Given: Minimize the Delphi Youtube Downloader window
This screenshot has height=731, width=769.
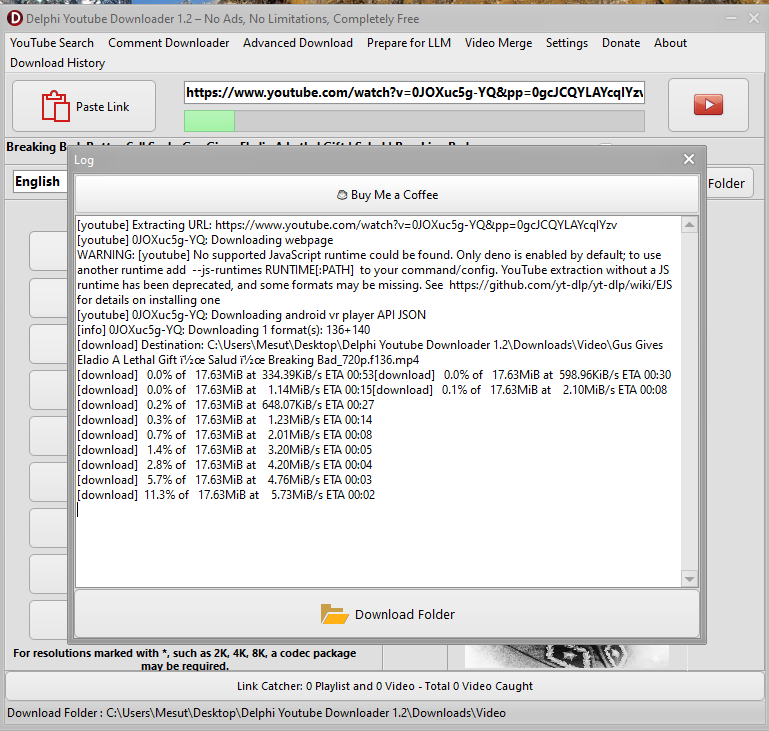Looking at the screenshot, I should tap(731, 19).
